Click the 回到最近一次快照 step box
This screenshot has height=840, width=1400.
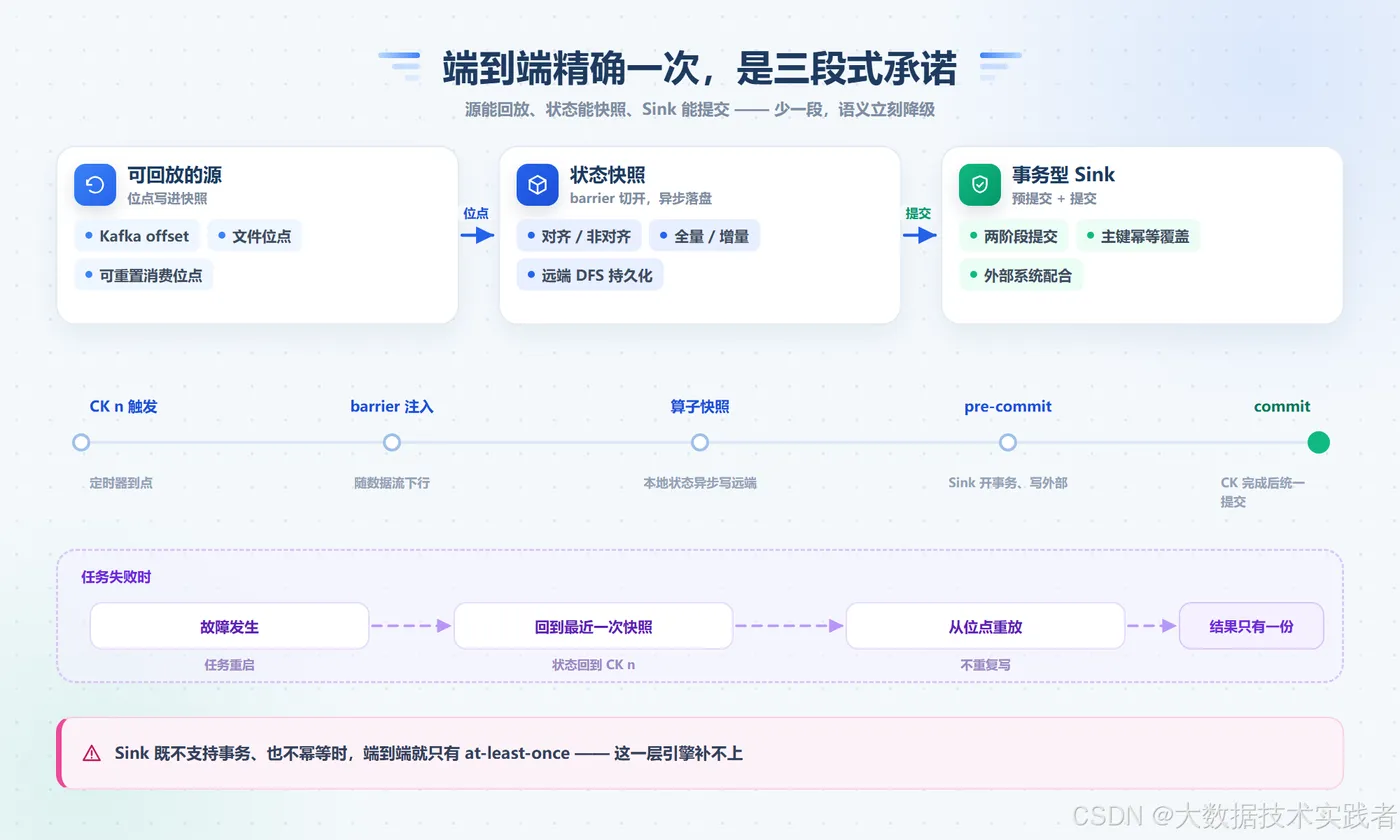point(593,626)
